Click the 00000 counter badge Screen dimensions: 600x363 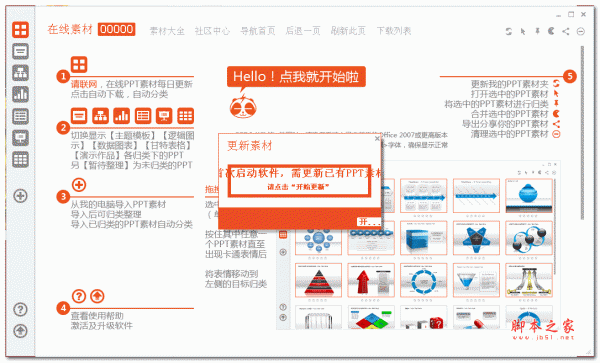(117, 29)
